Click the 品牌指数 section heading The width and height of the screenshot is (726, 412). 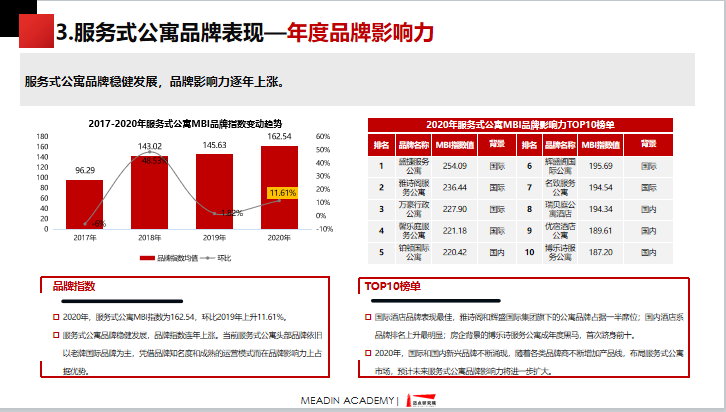[75, 286]
